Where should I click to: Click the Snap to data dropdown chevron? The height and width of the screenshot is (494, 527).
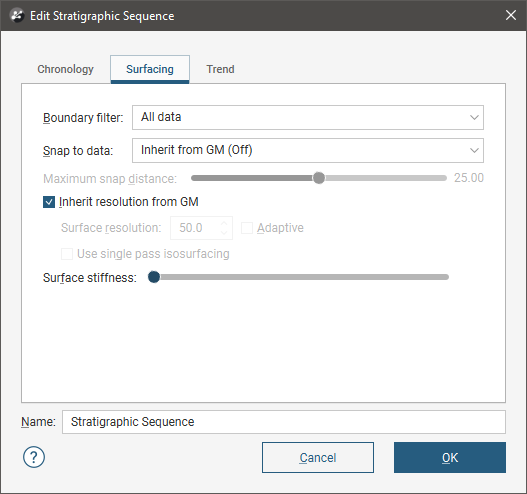click(x=474, y=151)
